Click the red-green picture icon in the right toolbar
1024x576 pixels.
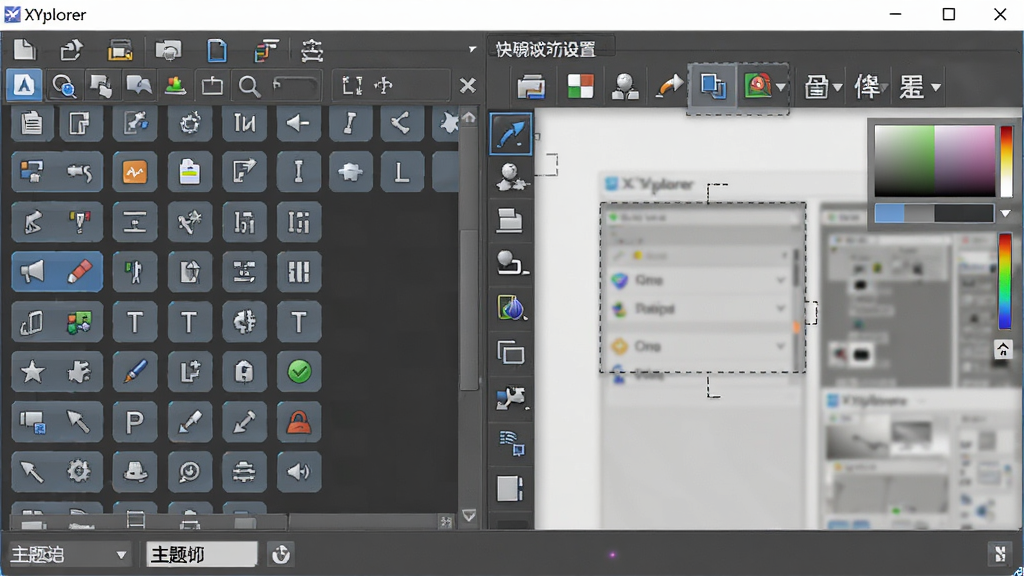pos(758,86)
